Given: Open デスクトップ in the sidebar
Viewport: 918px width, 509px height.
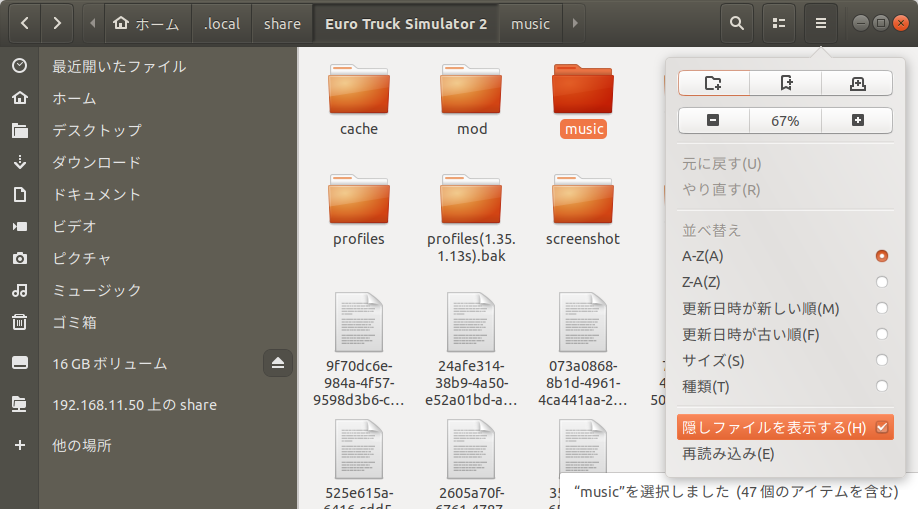Looking at the screenshot, I should point(149,130).
